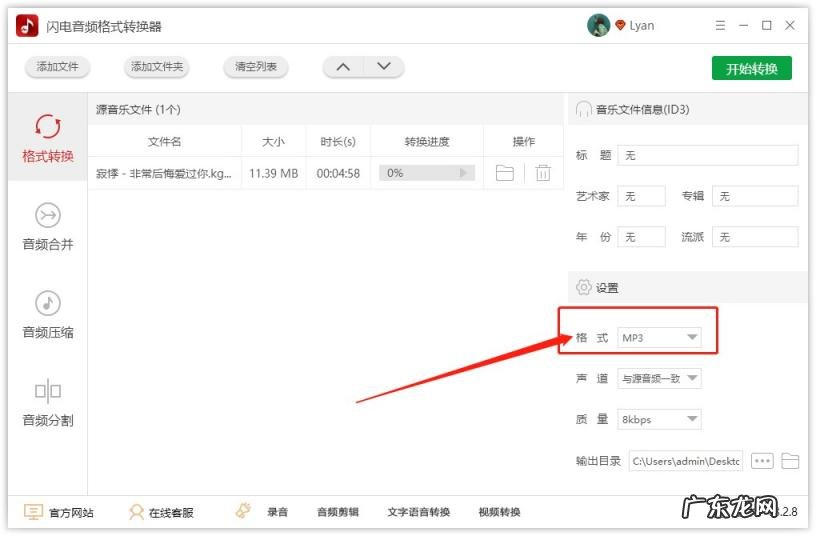Open the 音频压缩 audio compression section

click(48, 314)
